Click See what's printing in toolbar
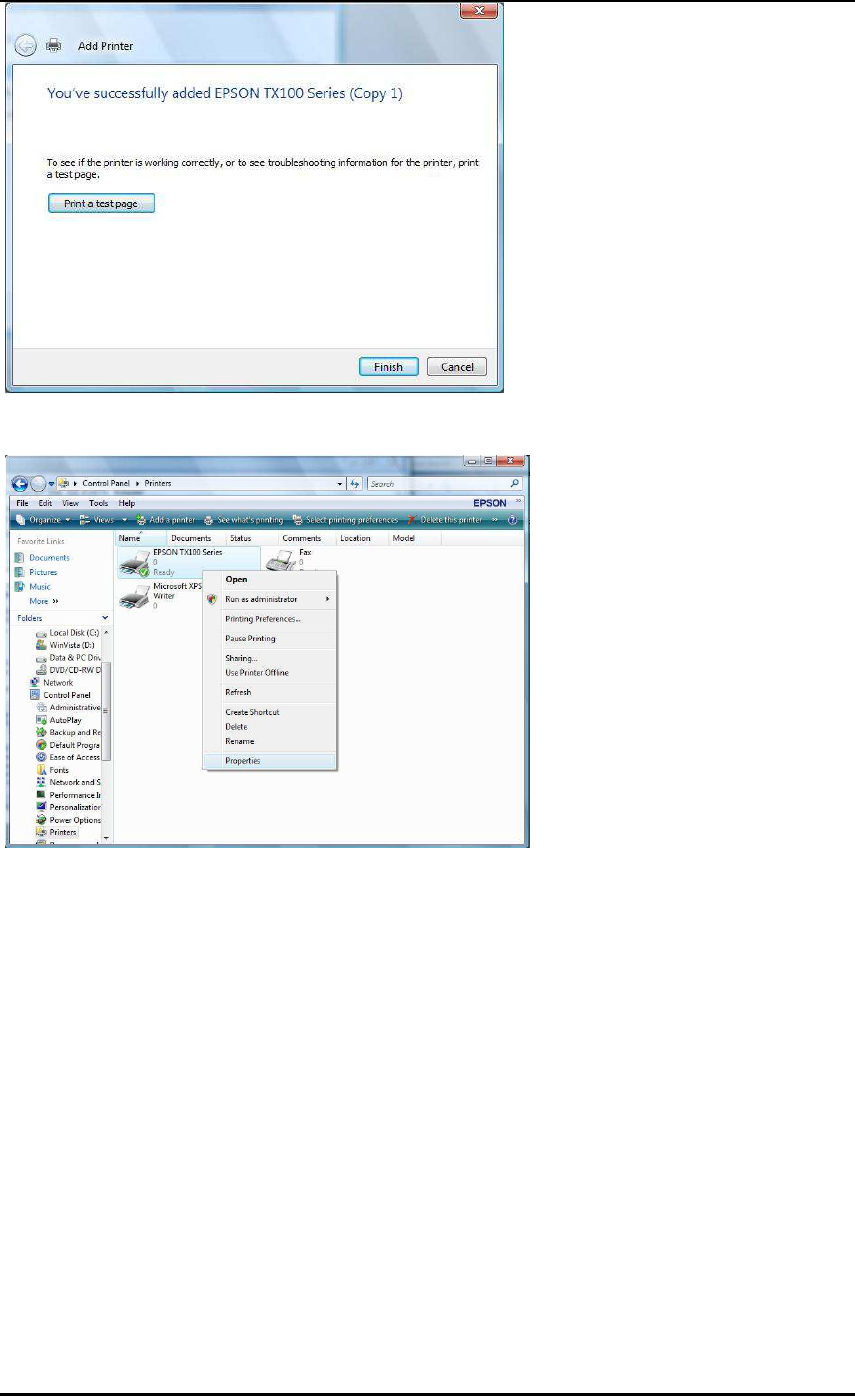The width and height of the screenshot is (855, 1396). point(244,520)
